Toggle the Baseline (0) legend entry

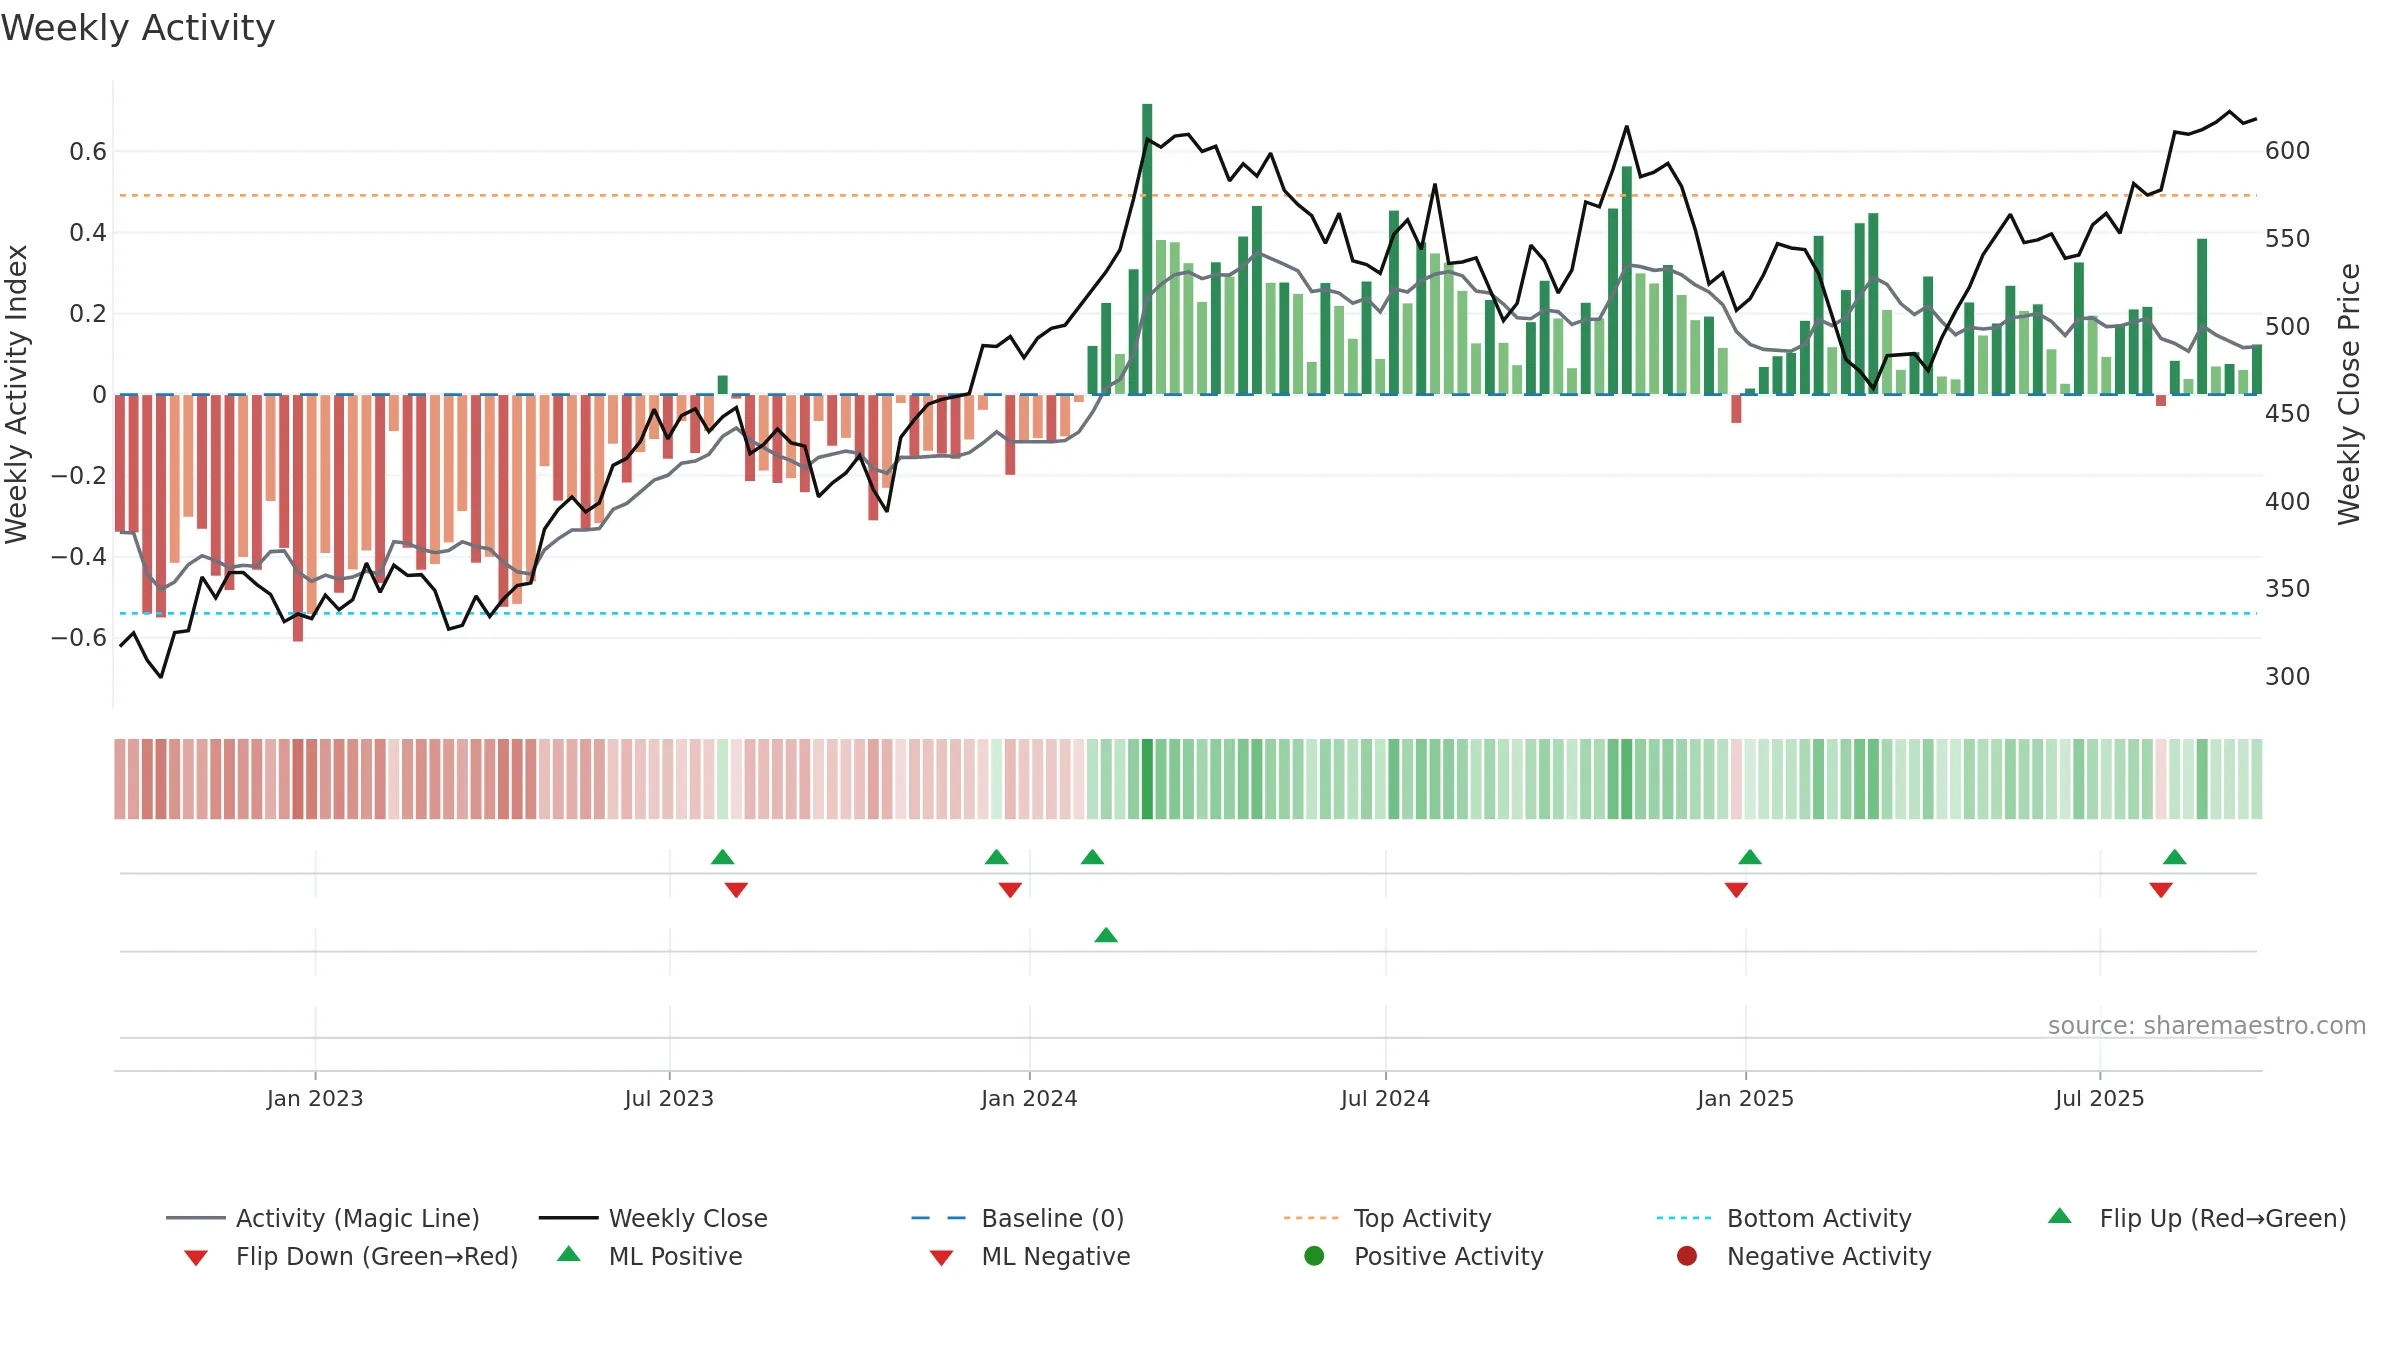tap(1018, 1218)
